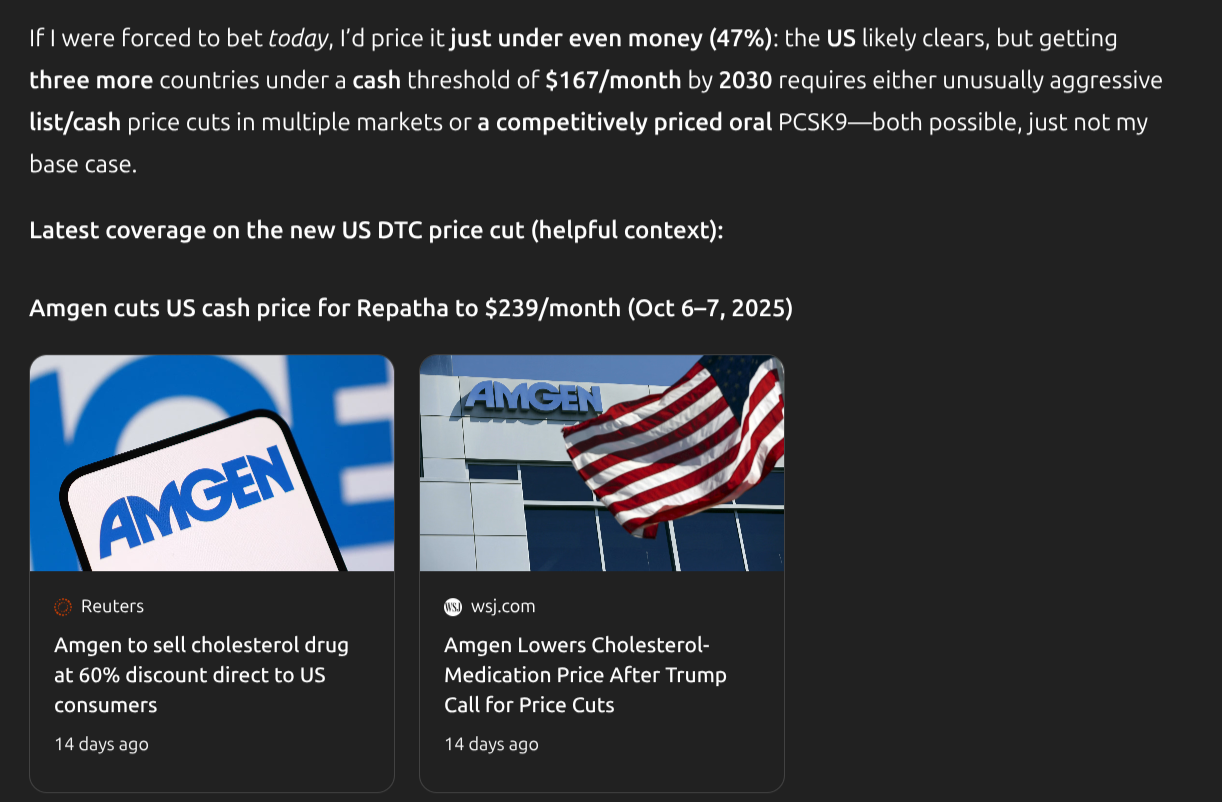The width and height of the screenshot is (1222, 802).
Task: Click "14 days ago" on WSJ card
Action: [491, 744]
